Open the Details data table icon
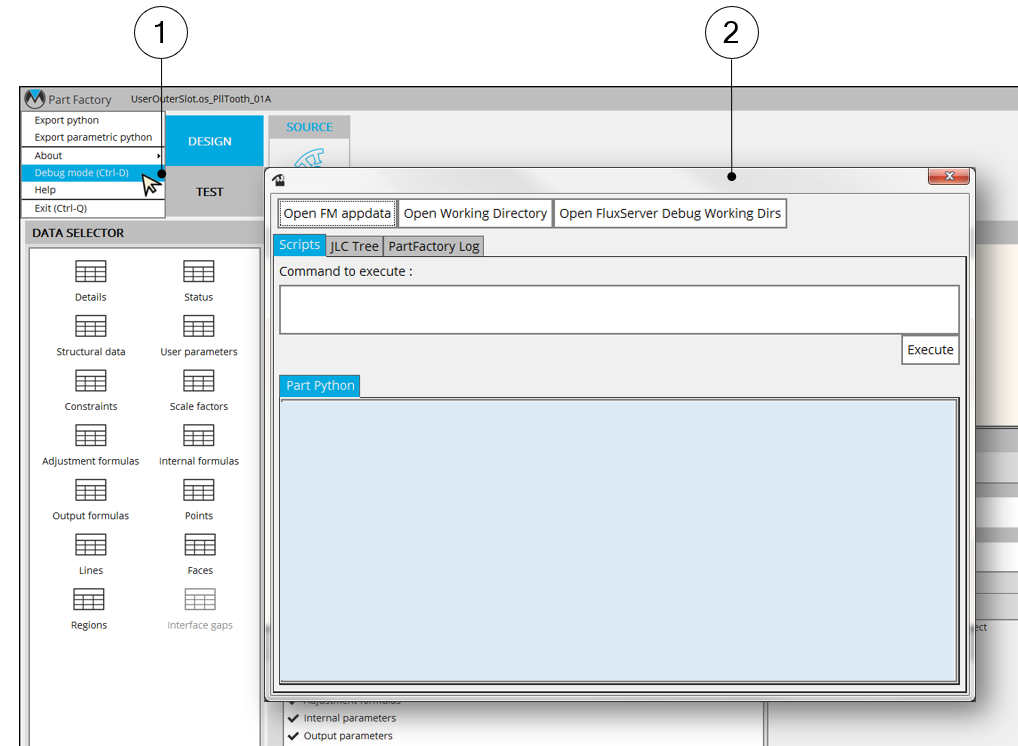This screenshot has width=1018, height=746. click(90, 272)
